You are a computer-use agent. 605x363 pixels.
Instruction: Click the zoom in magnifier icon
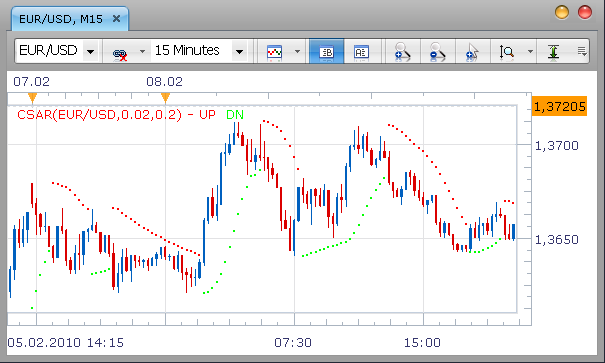[x=402, y=52]
